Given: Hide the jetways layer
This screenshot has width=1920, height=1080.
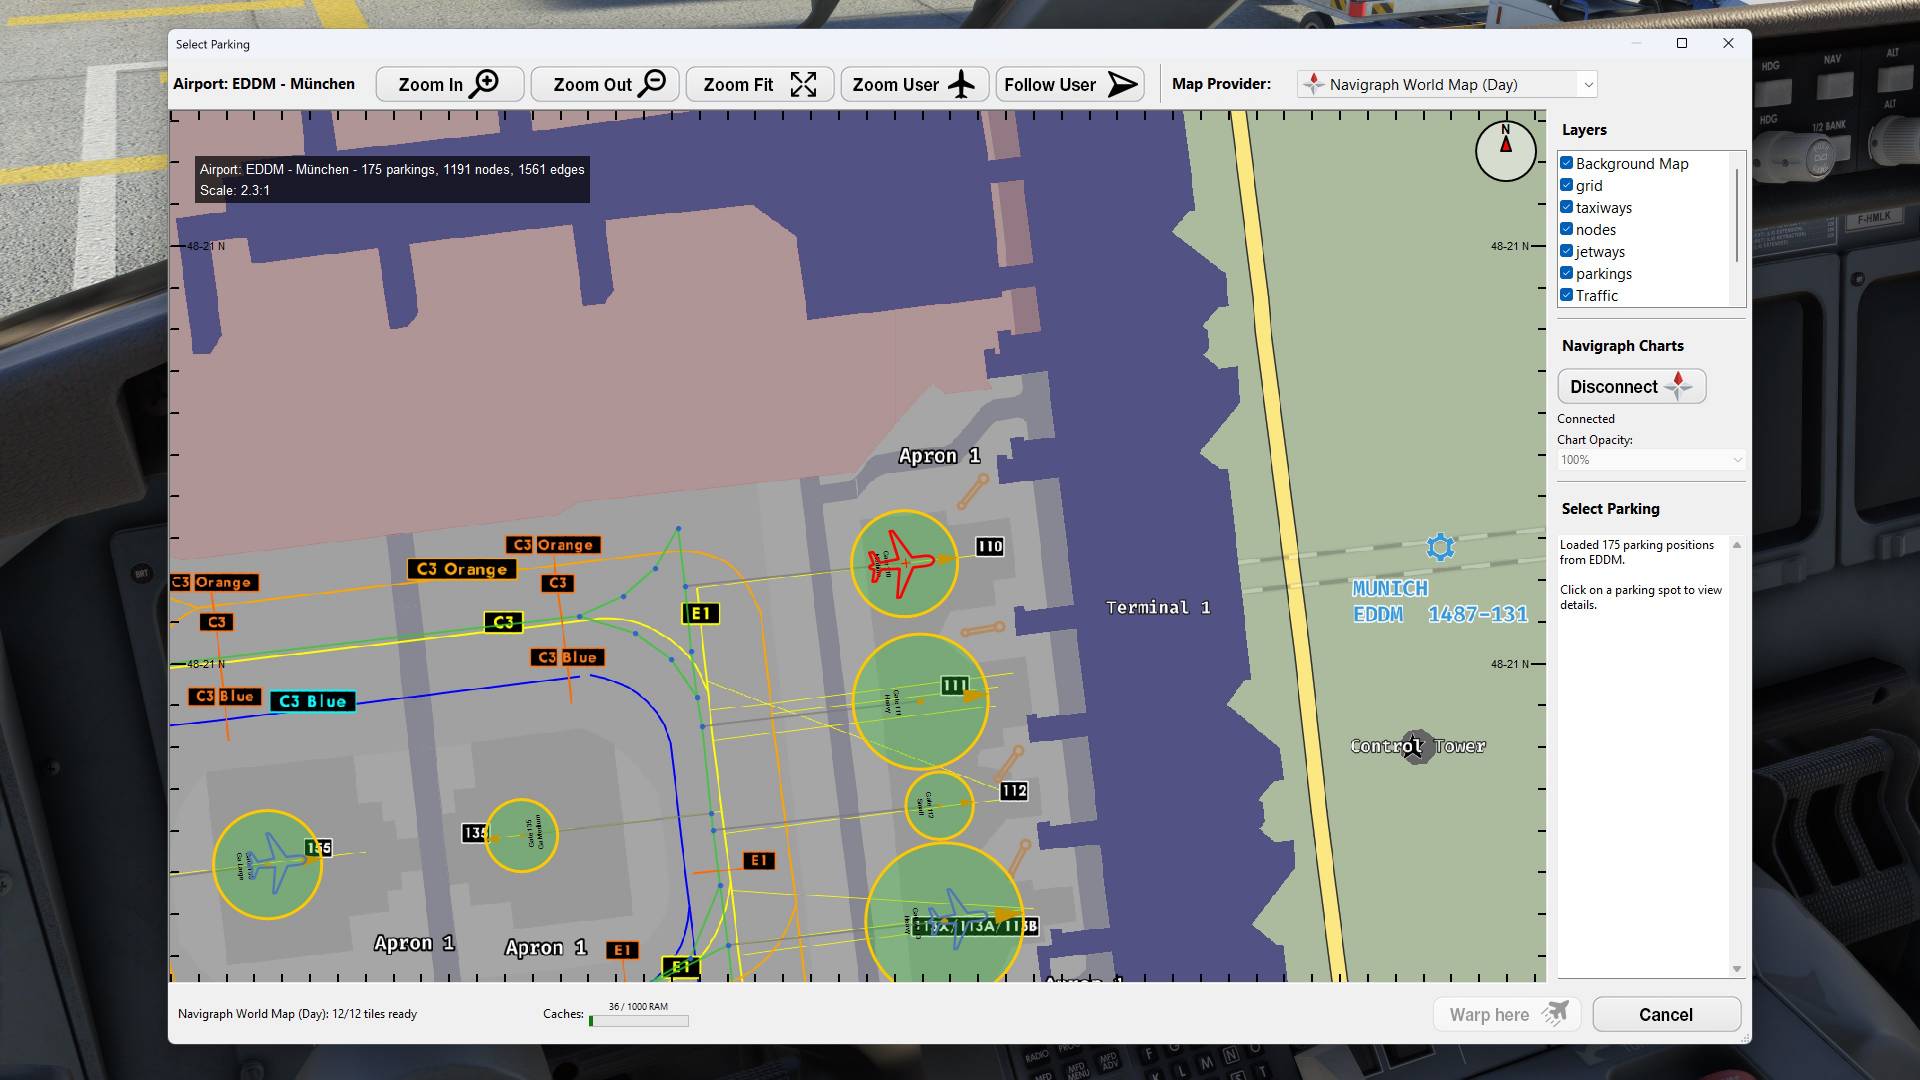Looking at the screenshot, I should 1567,251.
